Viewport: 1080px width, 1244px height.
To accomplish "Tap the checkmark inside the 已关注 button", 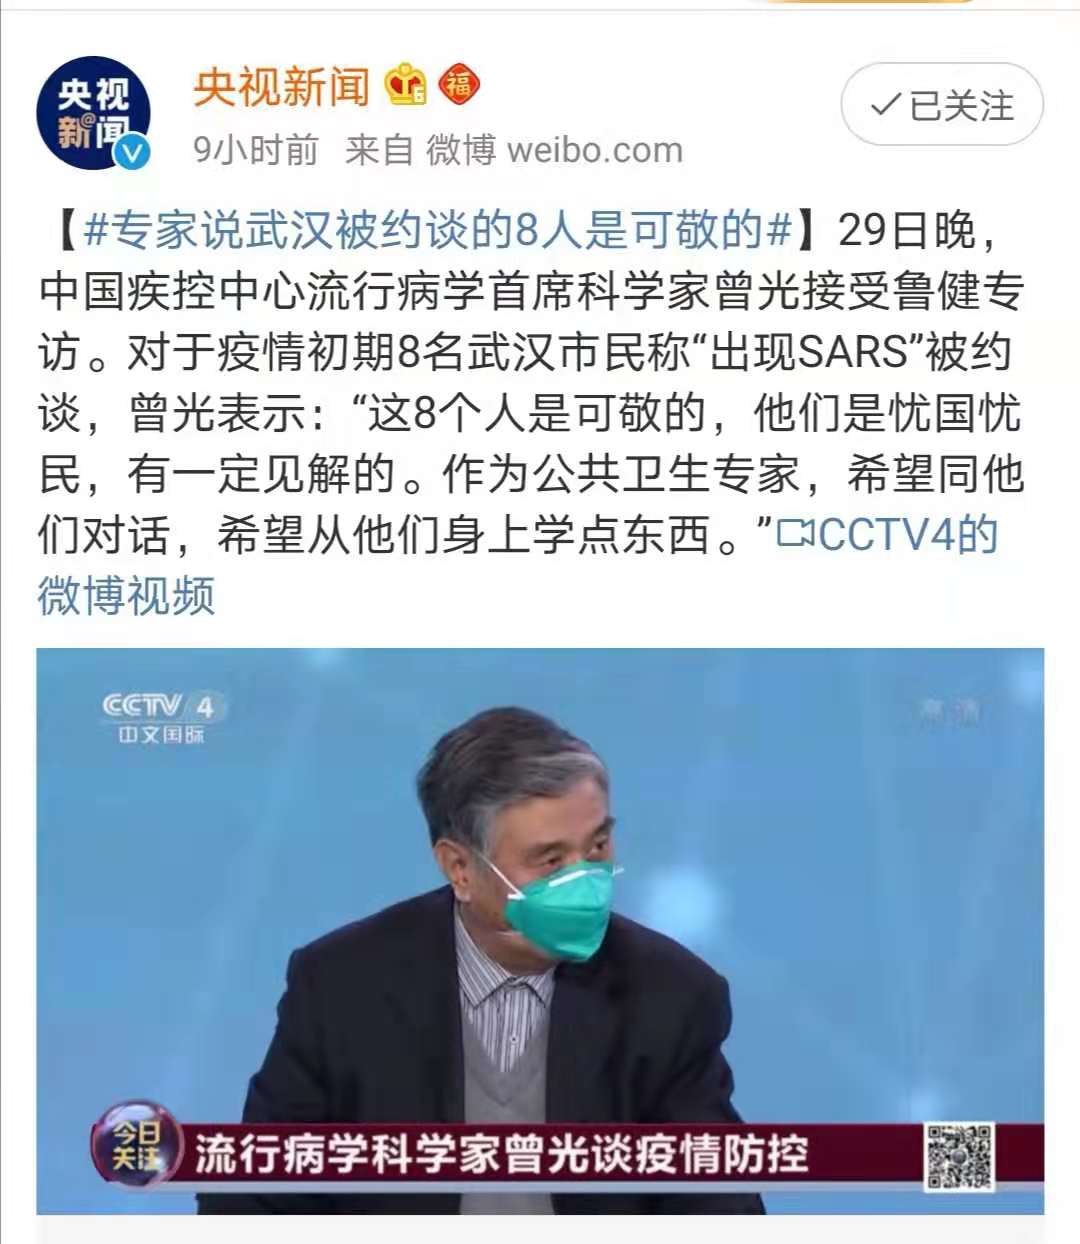I will tap(885, 104).
